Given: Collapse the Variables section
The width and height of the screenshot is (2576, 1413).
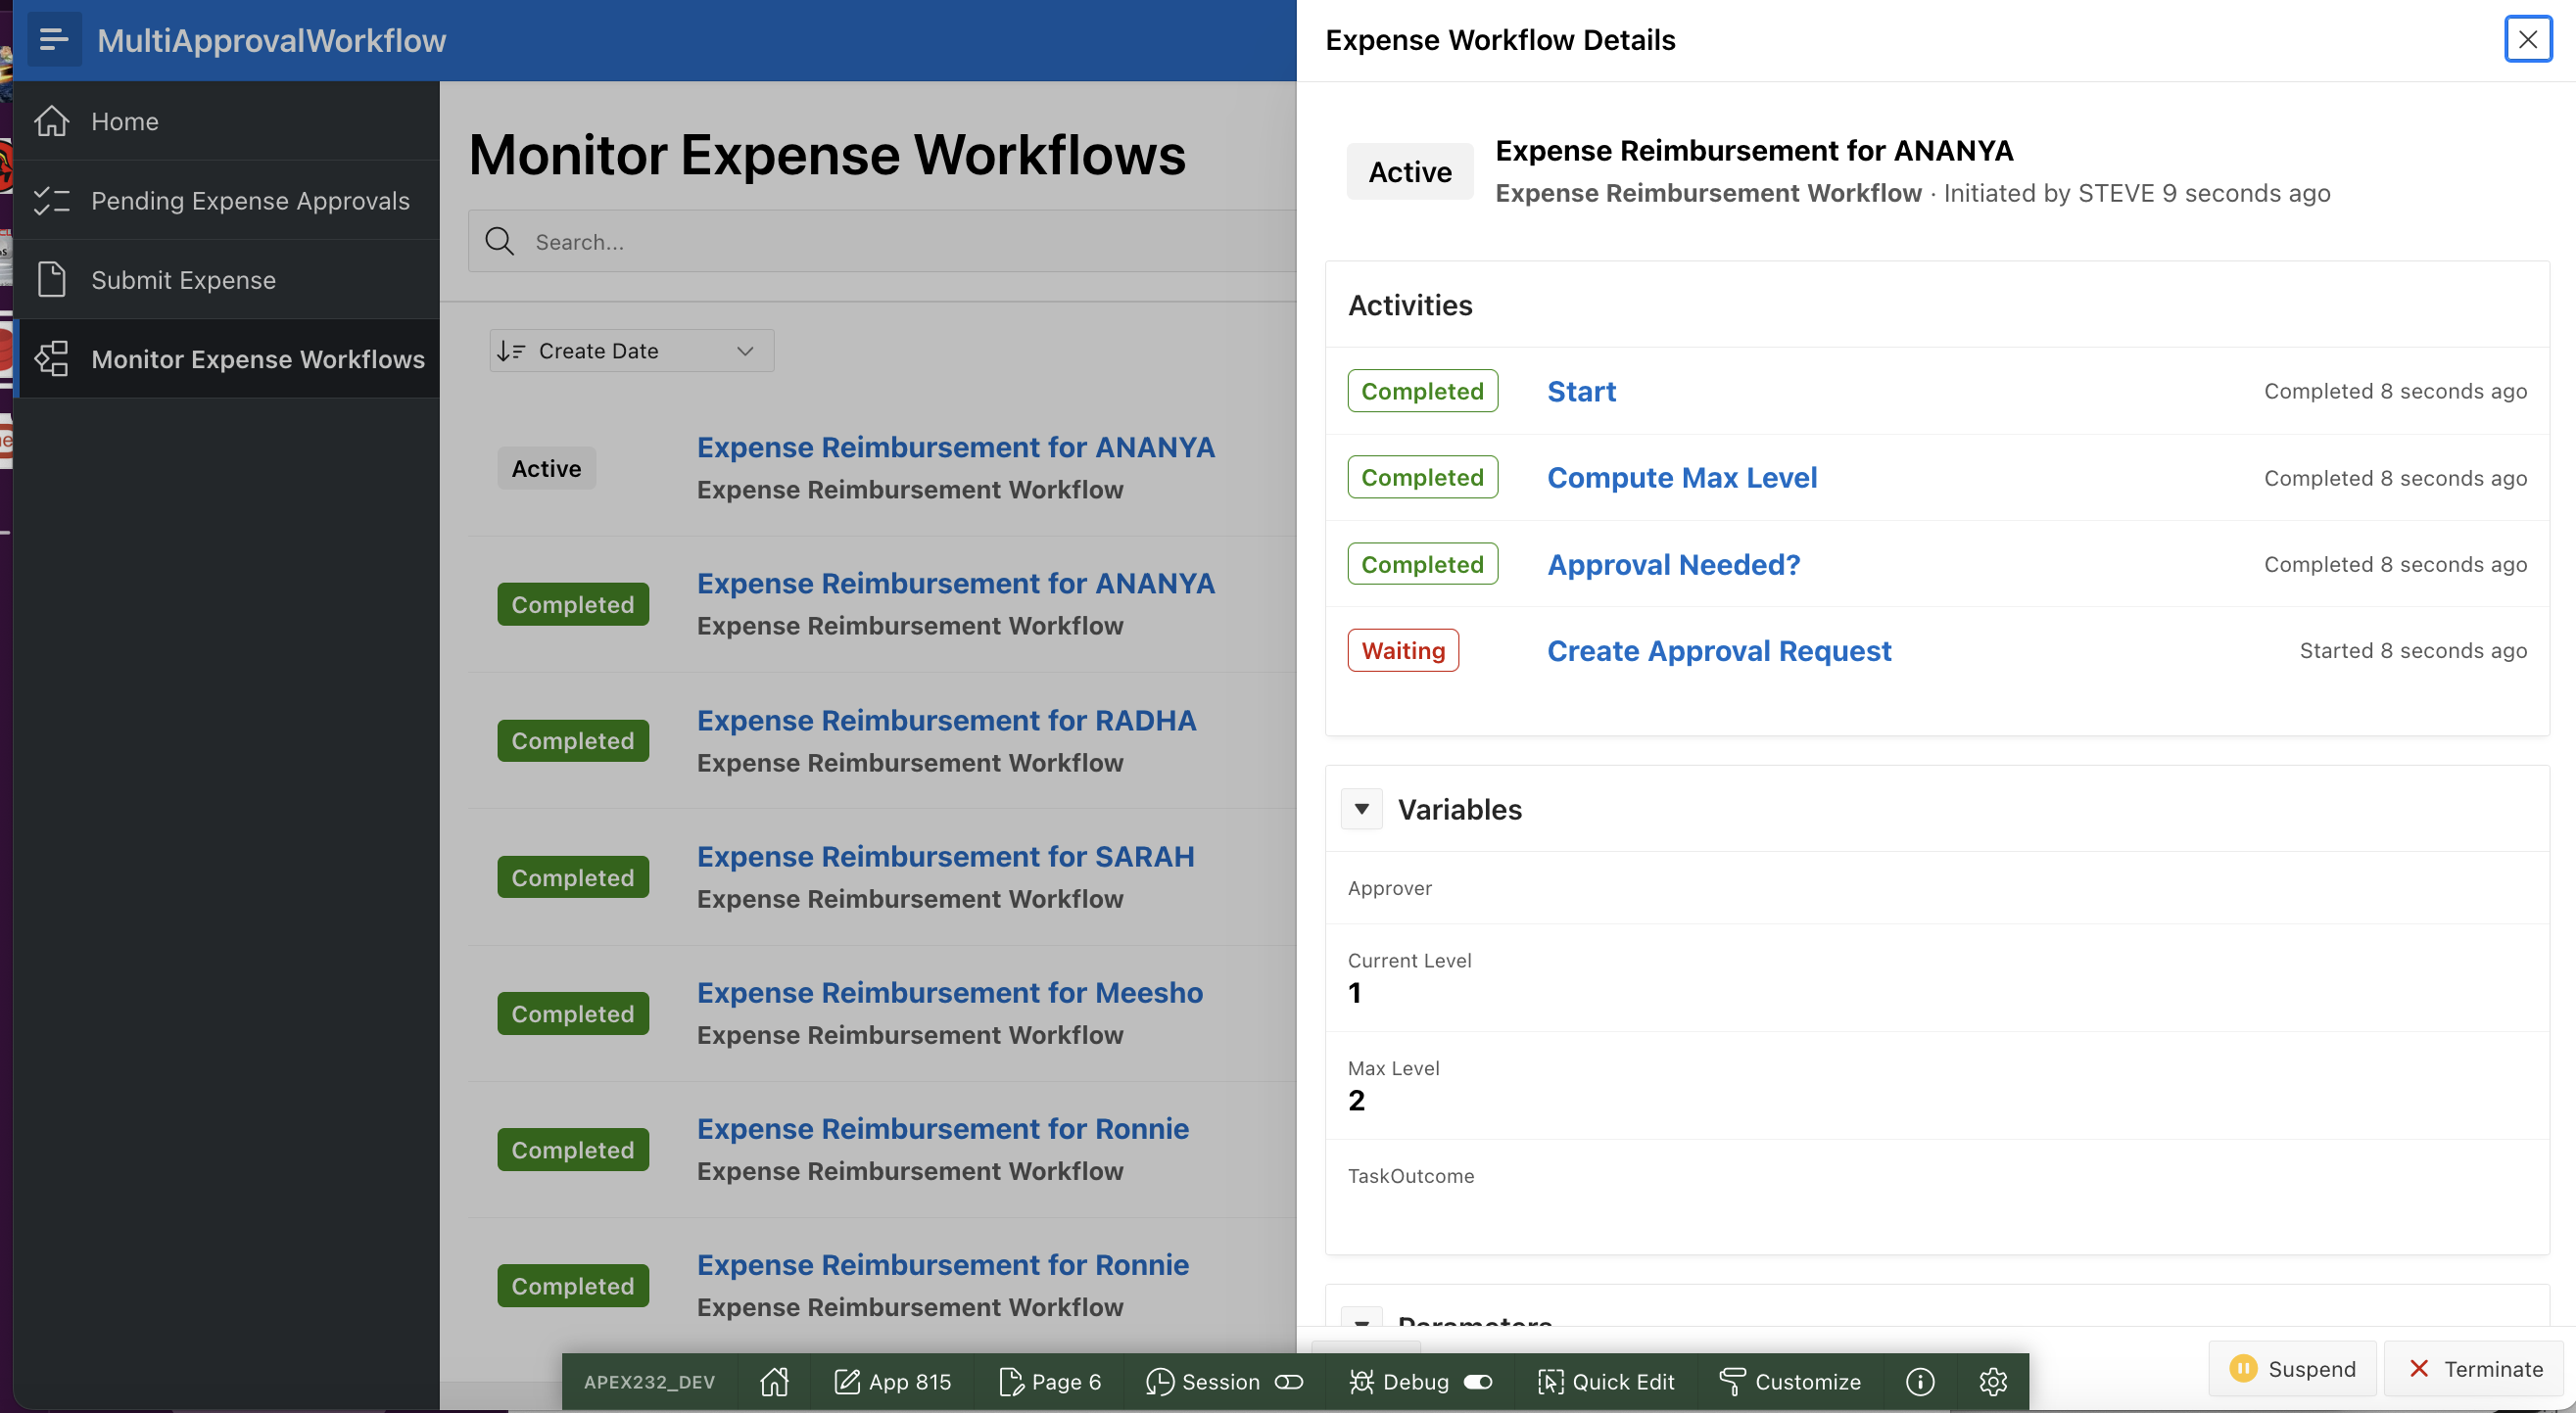Looking at the screenshot, I should [x=1361, y=808].
